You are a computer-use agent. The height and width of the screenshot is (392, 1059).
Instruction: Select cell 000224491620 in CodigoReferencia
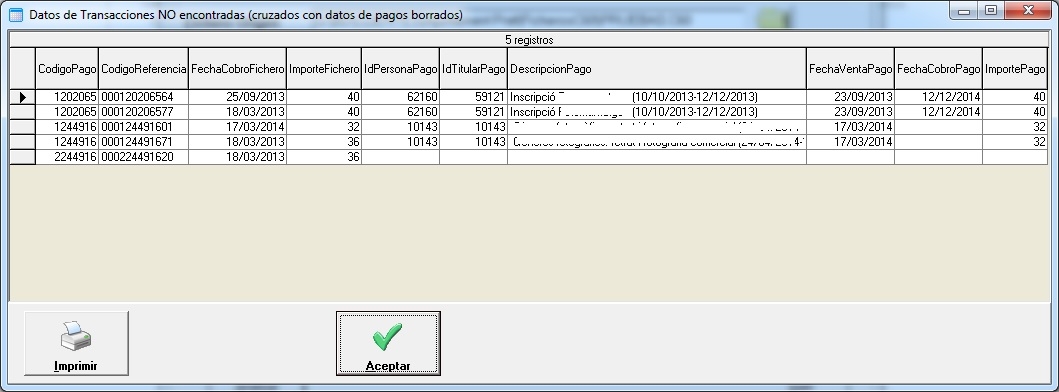point(143,157)
